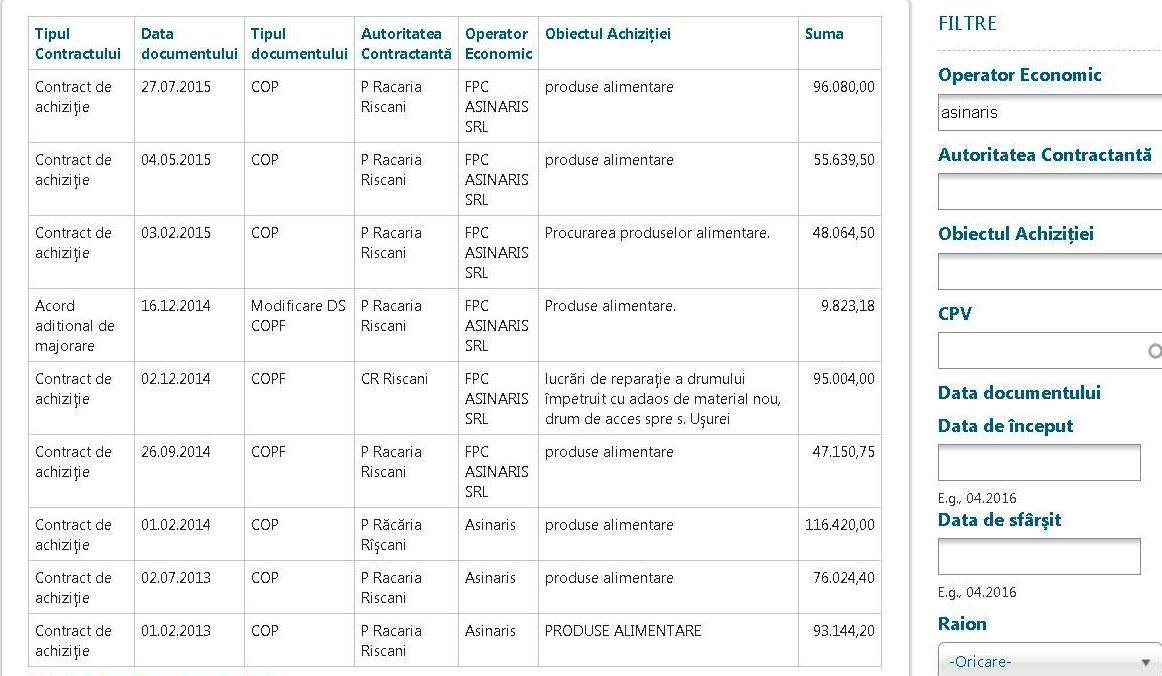Select the PRODUSE ALIMENTARE uppercase cell
Screen dimensions: 1162x676
(x=623, y=631)
